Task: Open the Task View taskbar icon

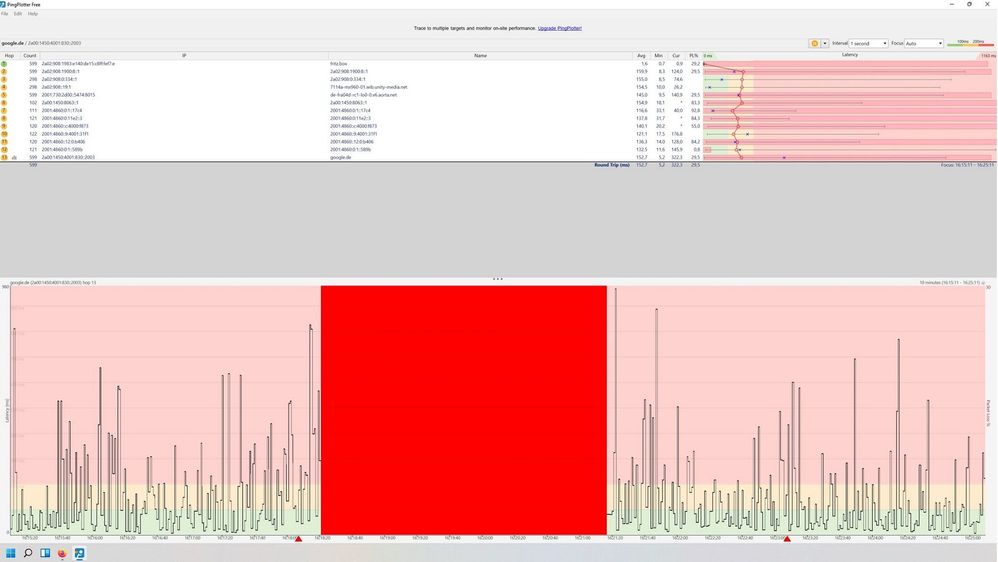Action: tap(45, 553)
